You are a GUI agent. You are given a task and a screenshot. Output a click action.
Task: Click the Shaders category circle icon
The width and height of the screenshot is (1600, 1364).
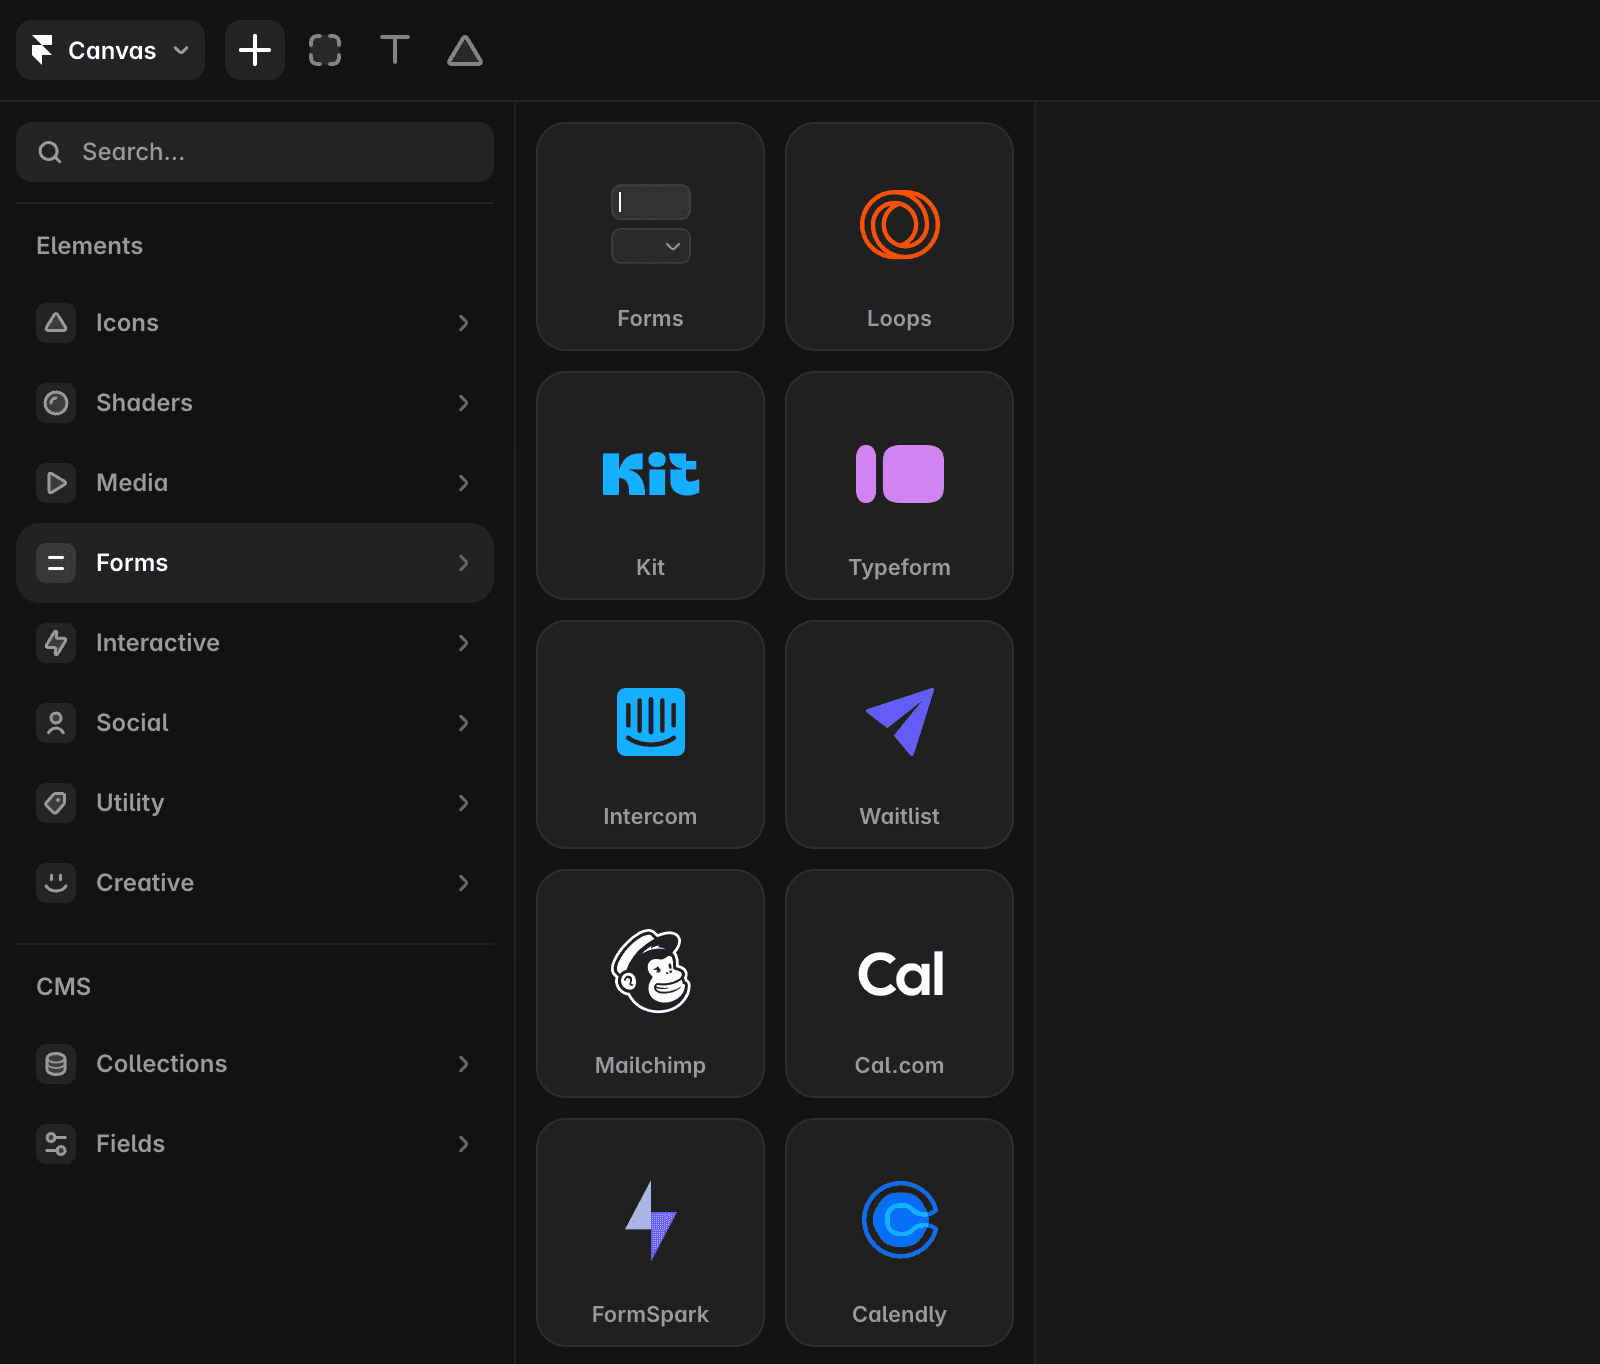56,403
